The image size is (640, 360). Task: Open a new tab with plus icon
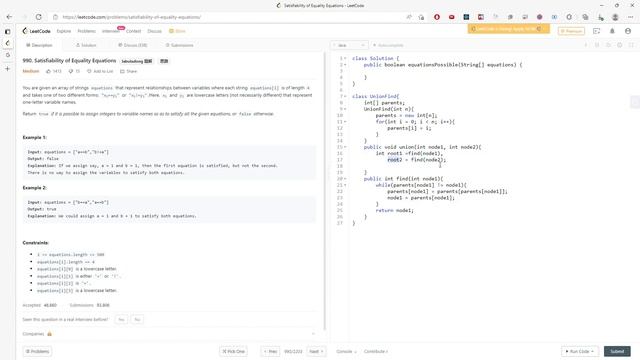tap(7, 69)
